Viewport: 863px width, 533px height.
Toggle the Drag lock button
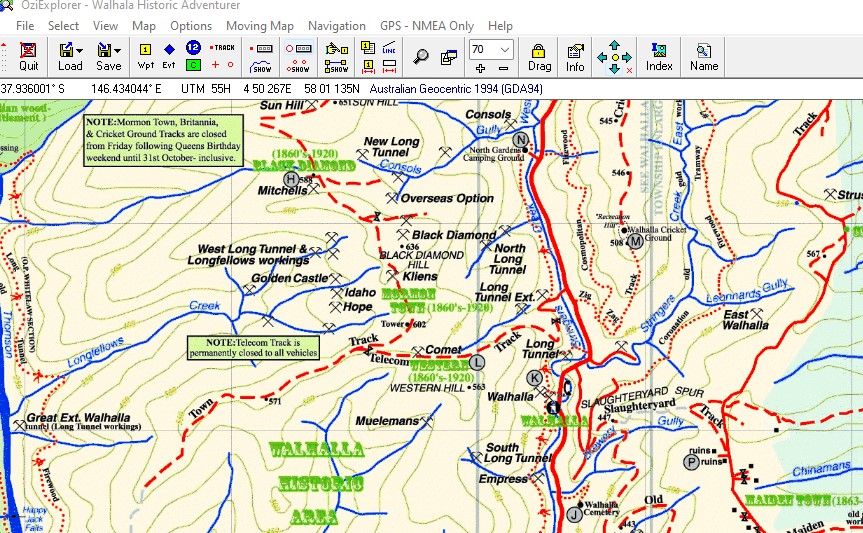(x=539, y=56)
